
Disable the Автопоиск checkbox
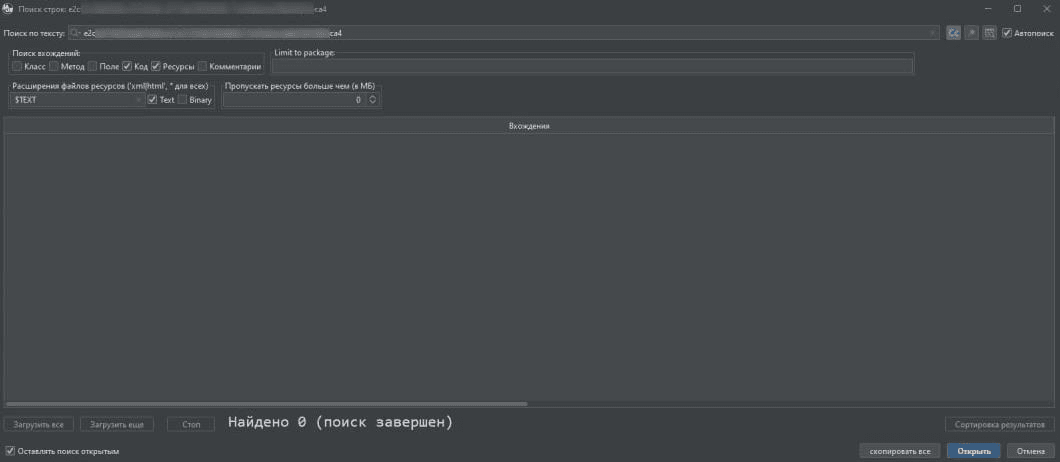1007,33
